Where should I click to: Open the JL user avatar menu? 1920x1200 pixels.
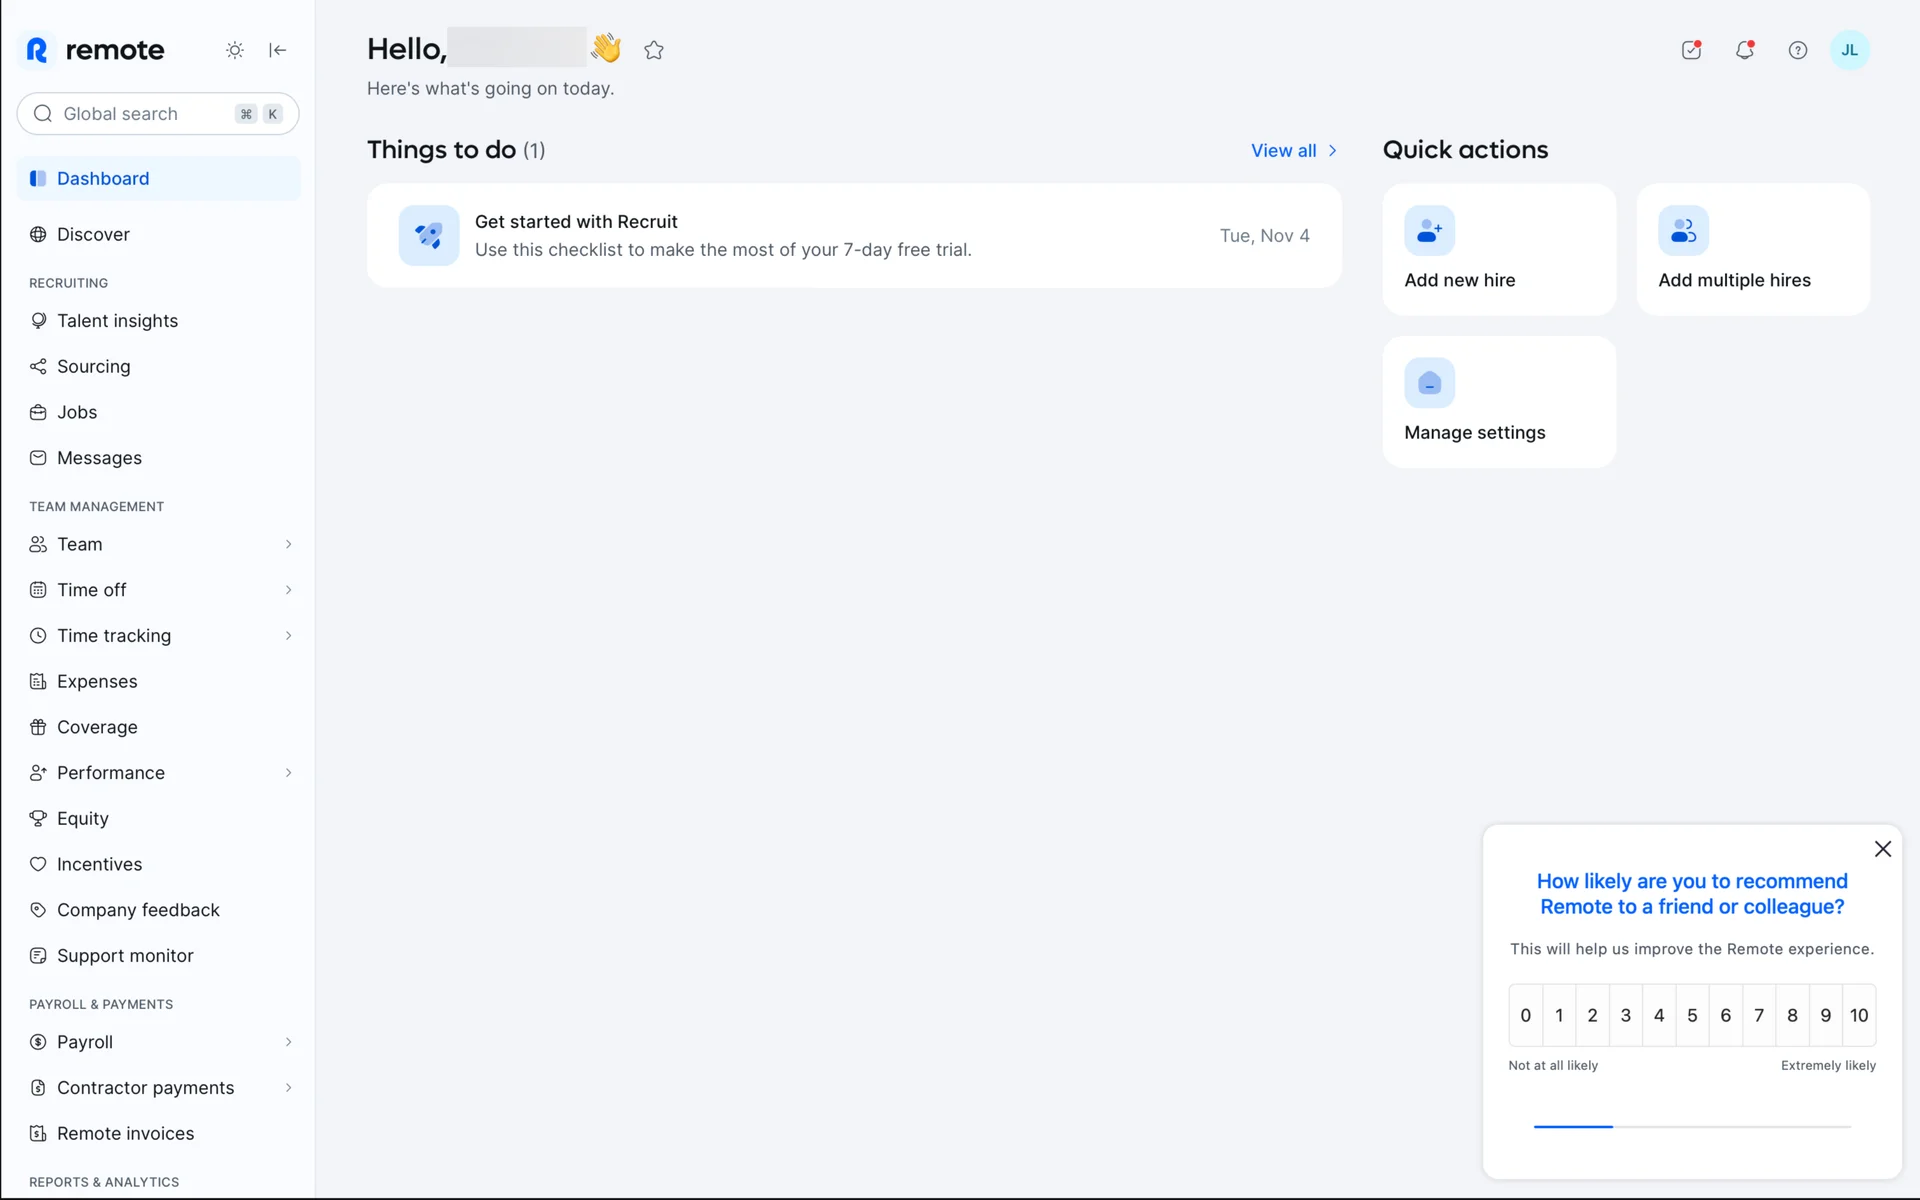click(x=1849, y=50)
